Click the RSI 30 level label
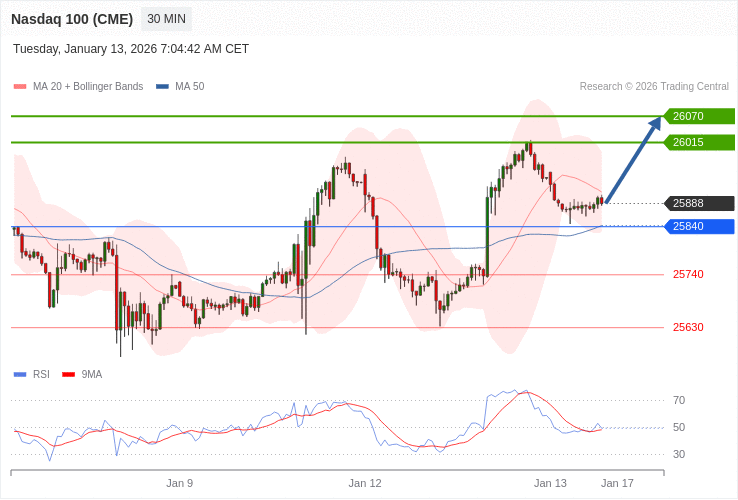 point(679,454)
